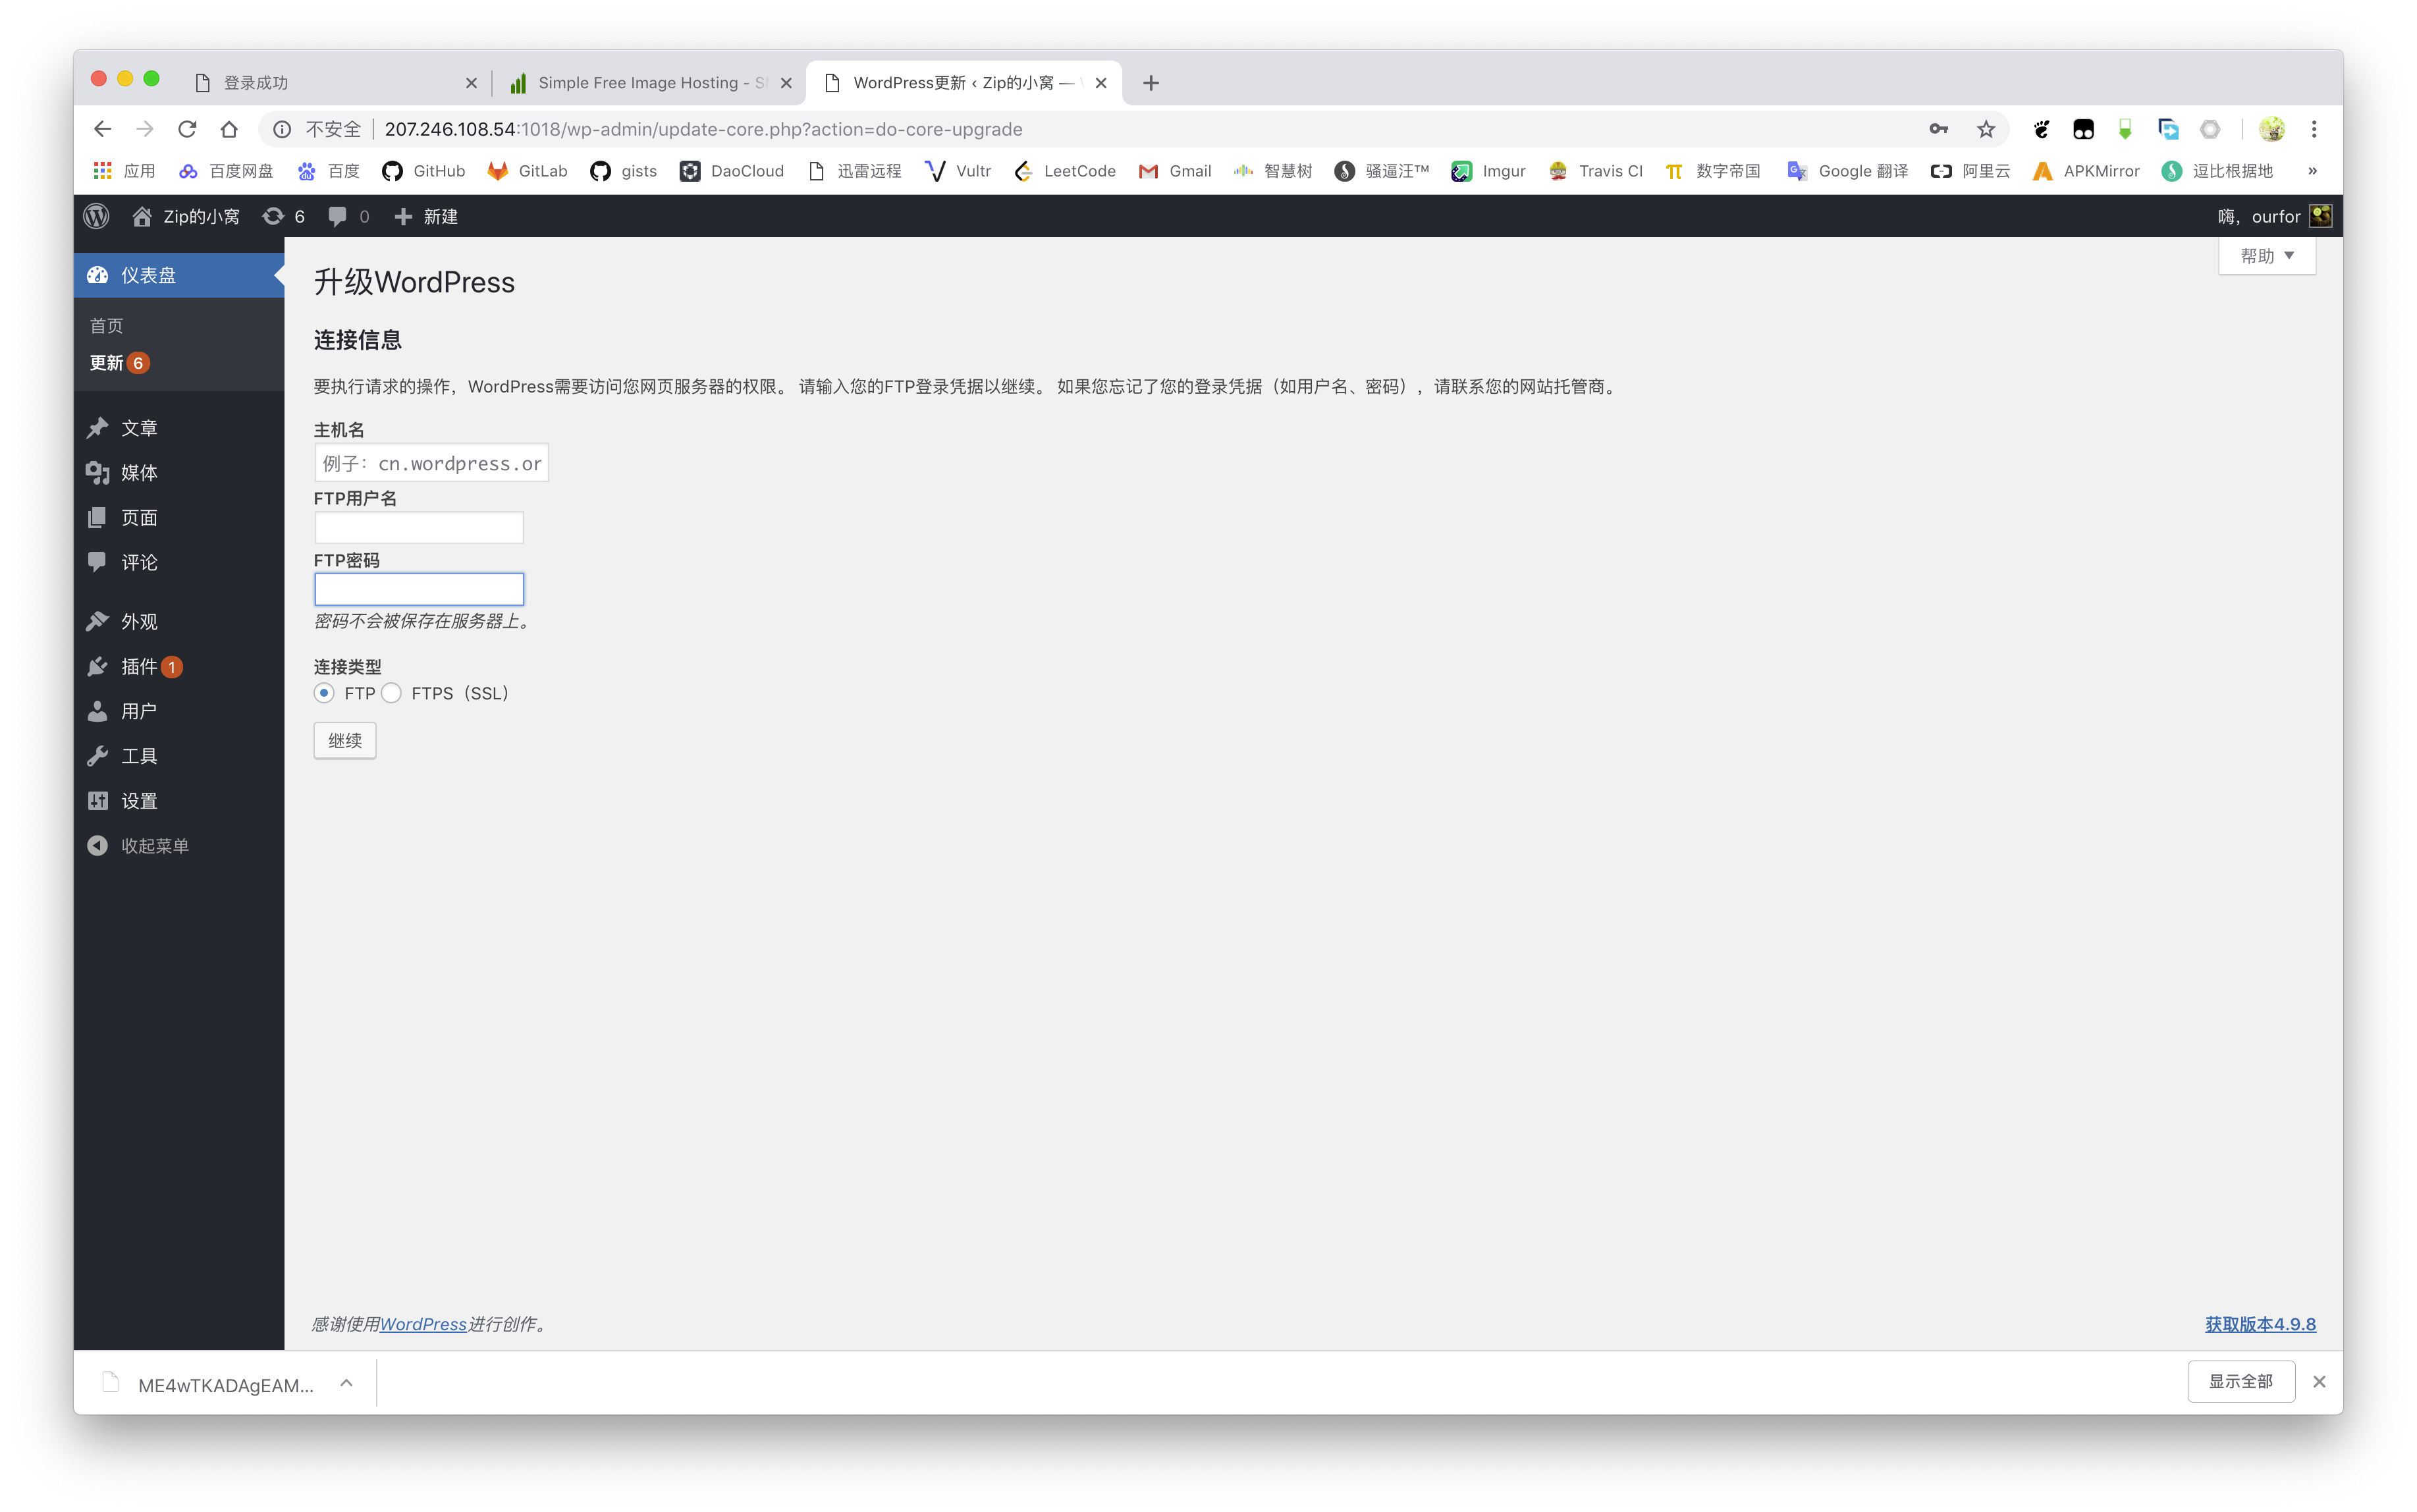Select the FTPS (SSL) radio button
Image resolution: width=2417 pixels, height=1512 pixels.
pyautogui.click(x=390, y=691)
